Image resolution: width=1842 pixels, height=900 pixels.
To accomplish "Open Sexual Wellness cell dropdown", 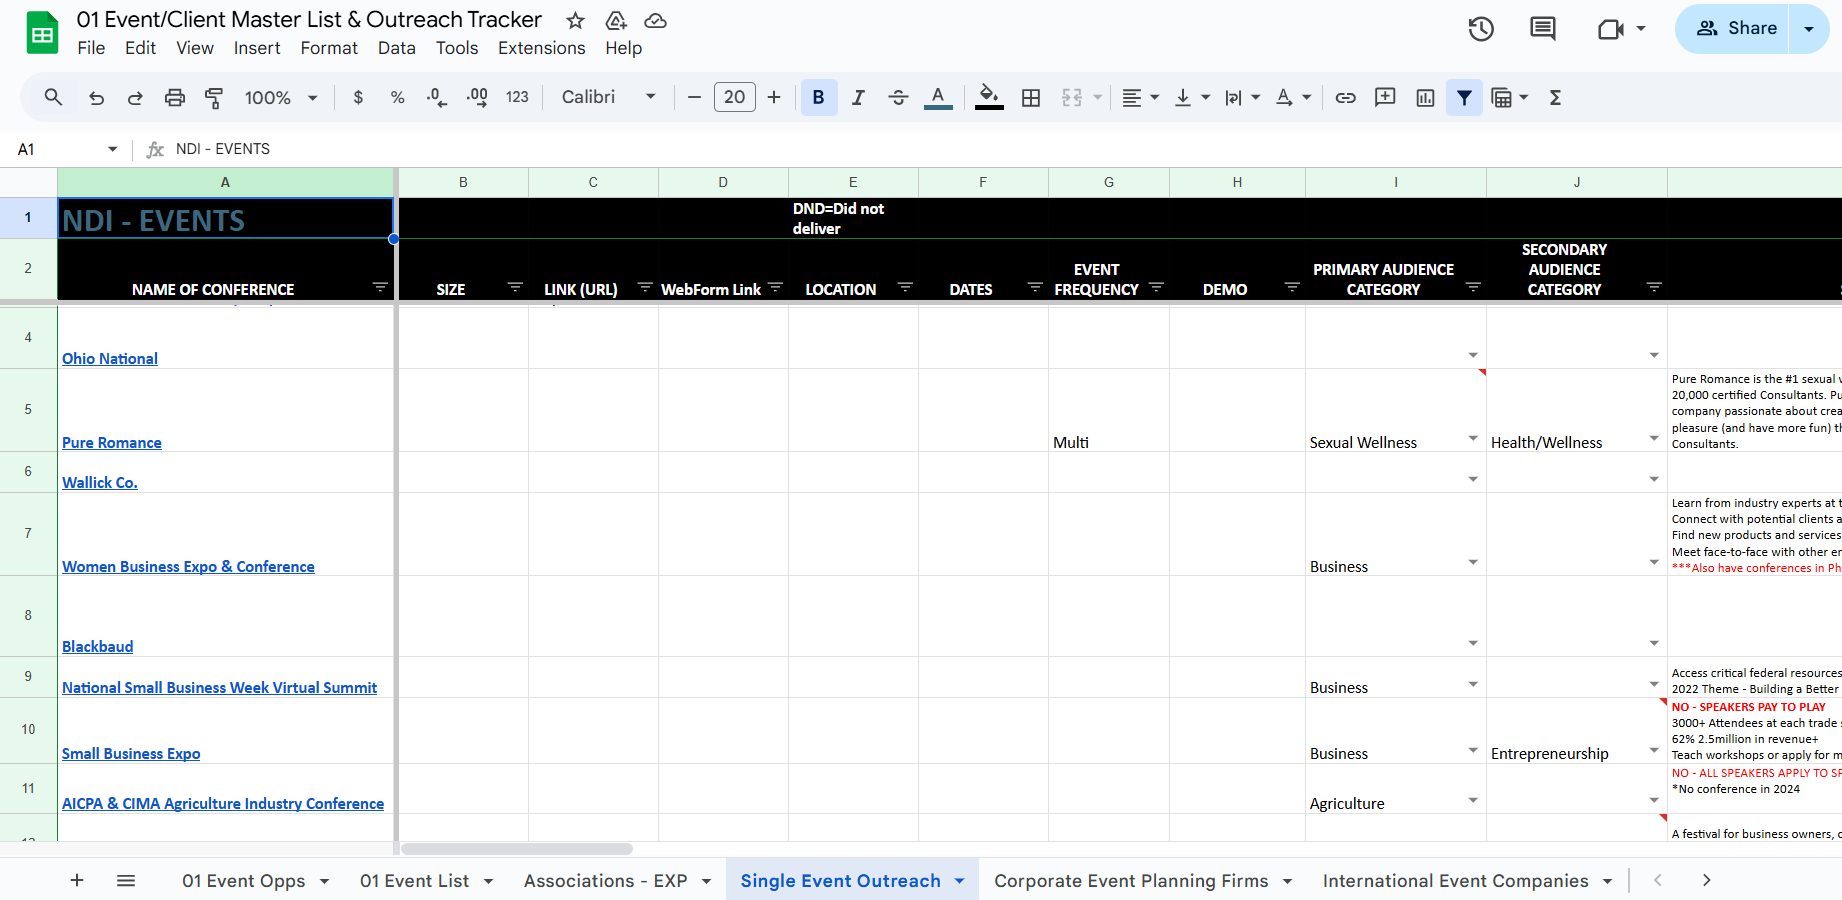I will tap(1473, 439).
